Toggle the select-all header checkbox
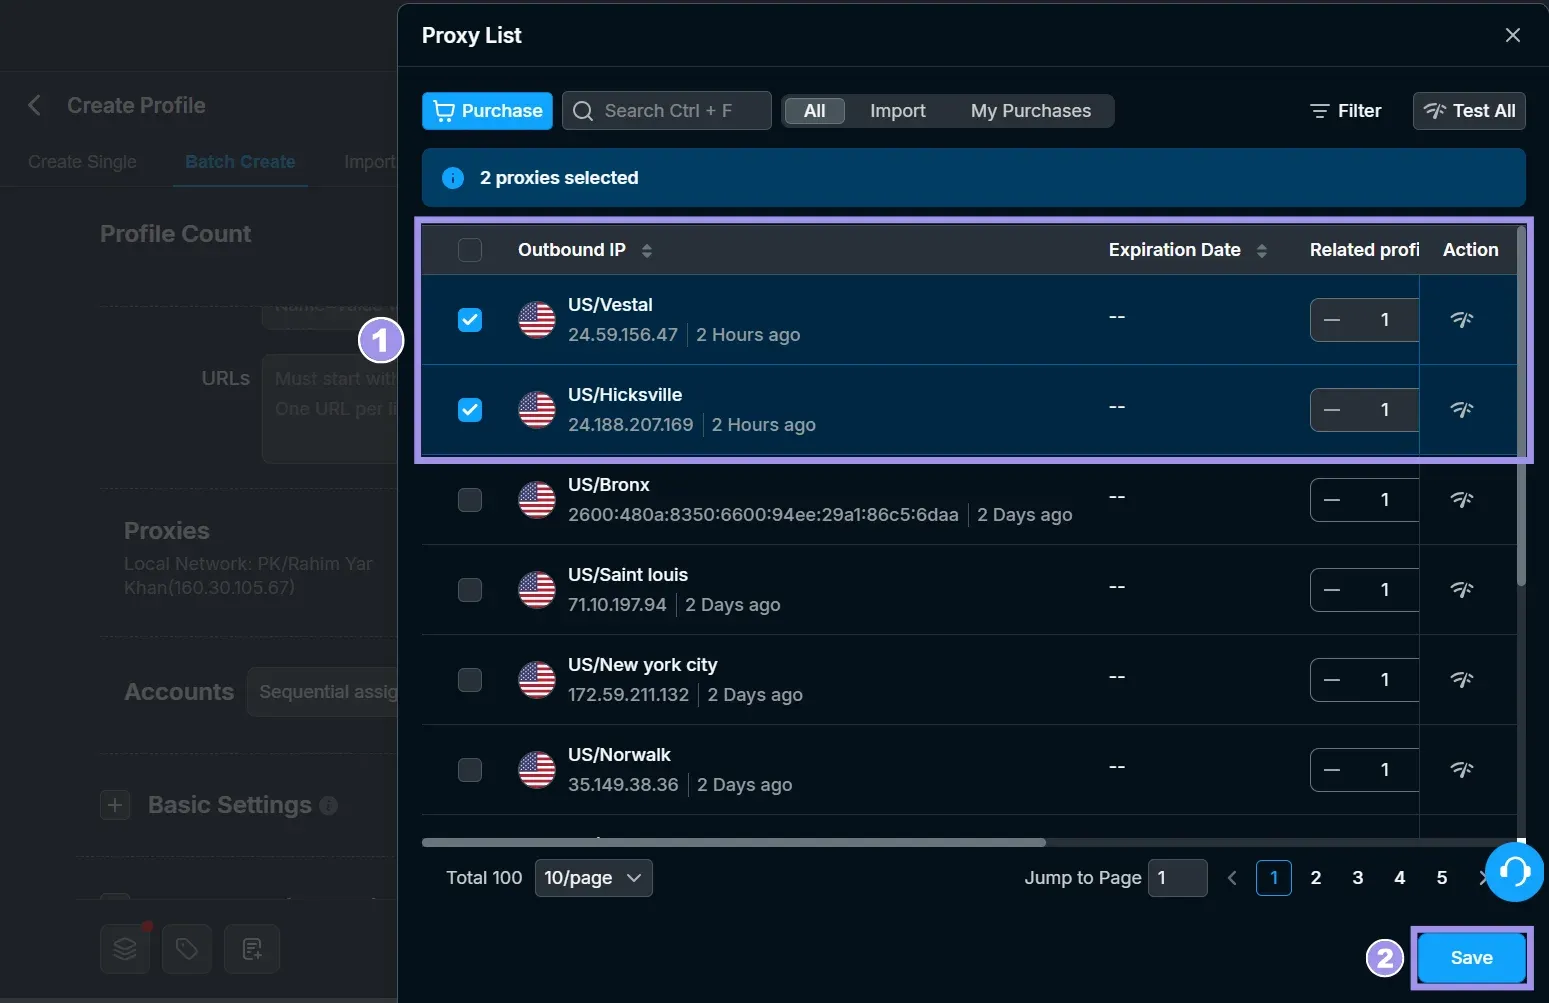The width and height of the screenshot is (1549, 1003). pos(470,250)
